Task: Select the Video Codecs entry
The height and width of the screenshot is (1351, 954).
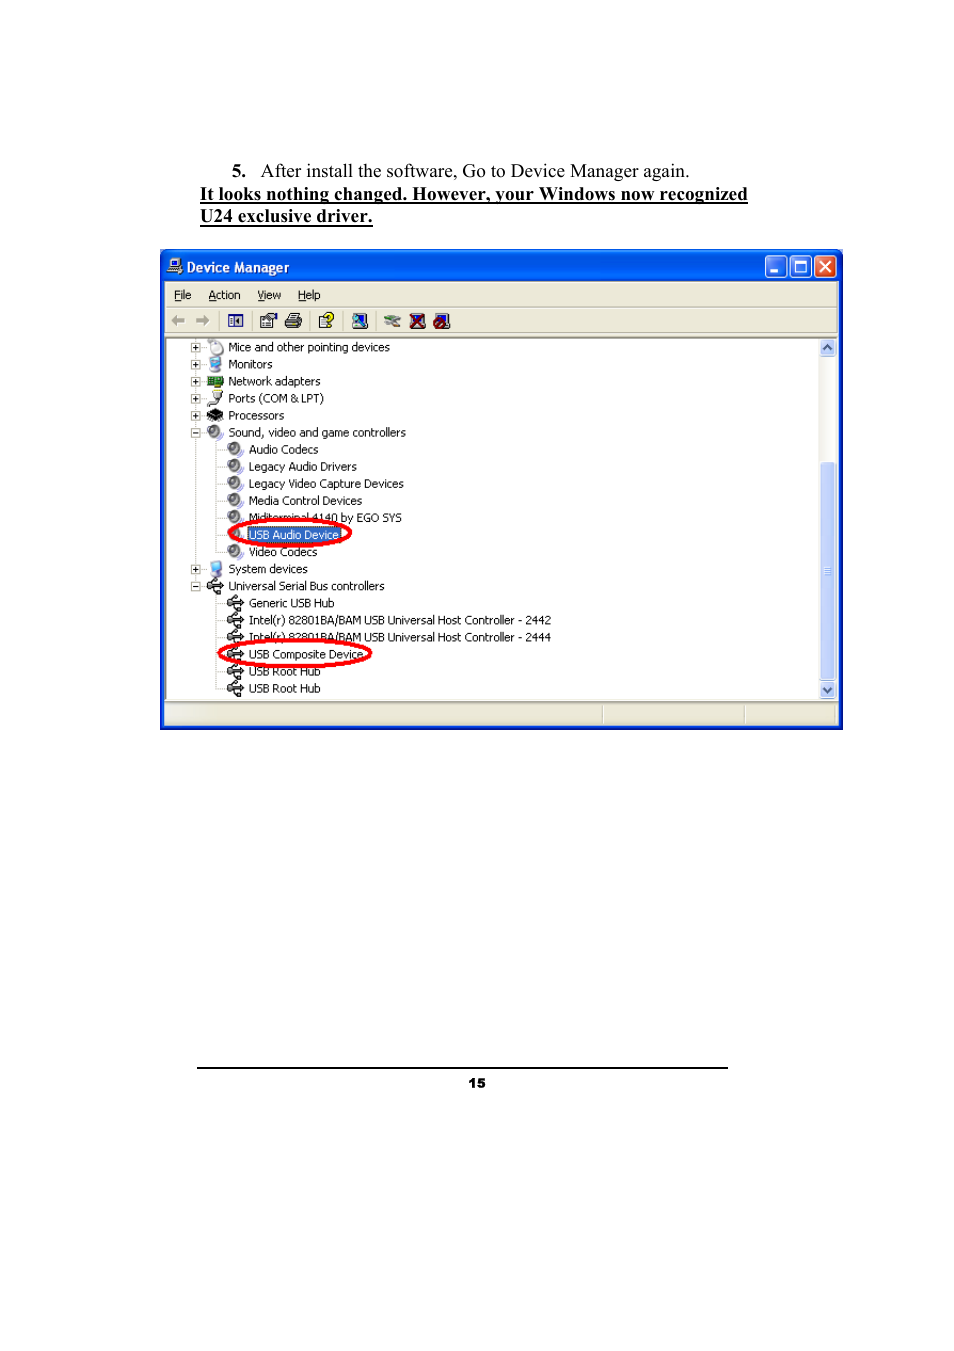Action: coord(283,552)
